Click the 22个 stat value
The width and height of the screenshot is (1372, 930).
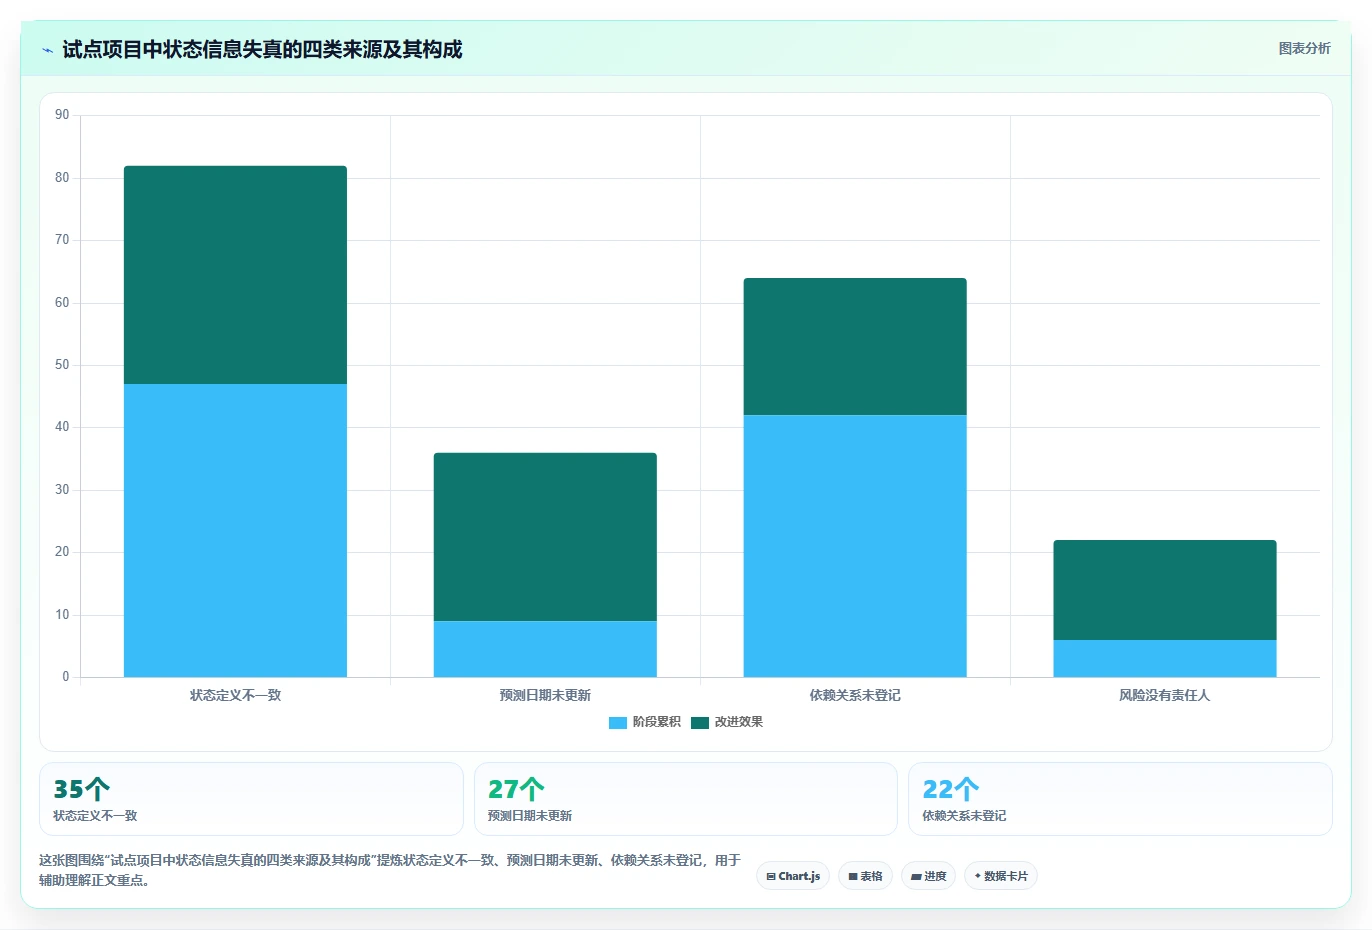pyautogui.click(x=951, y=789)
